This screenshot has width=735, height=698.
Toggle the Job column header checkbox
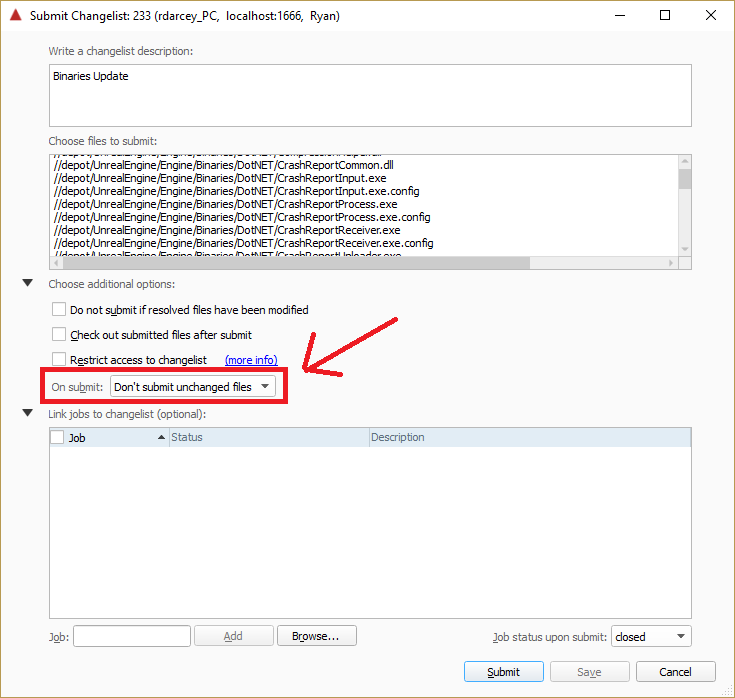point(57,437)
